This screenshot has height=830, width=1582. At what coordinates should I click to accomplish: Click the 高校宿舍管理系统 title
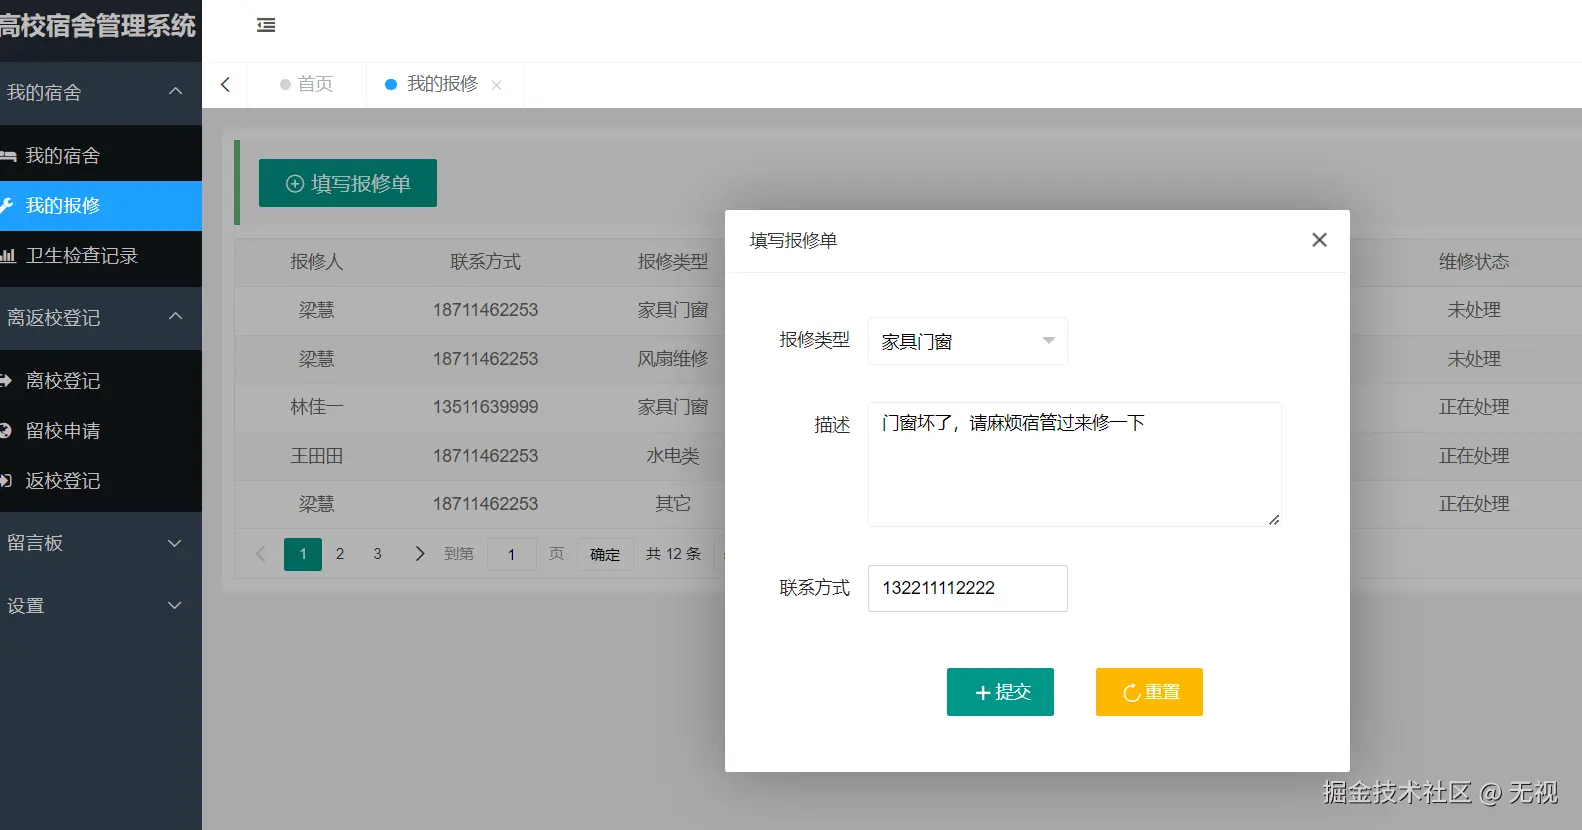pyautogui.click(x=98, y=25)
